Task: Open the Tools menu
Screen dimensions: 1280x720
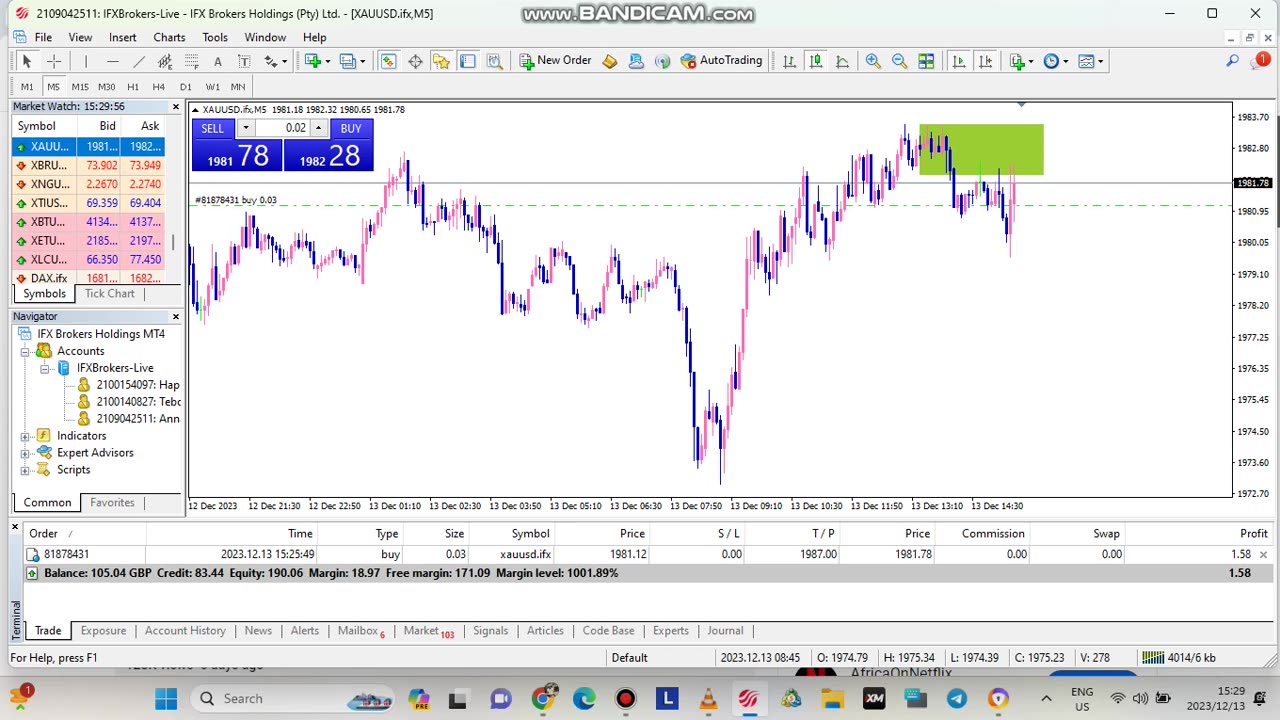Action: coord(215,37)
